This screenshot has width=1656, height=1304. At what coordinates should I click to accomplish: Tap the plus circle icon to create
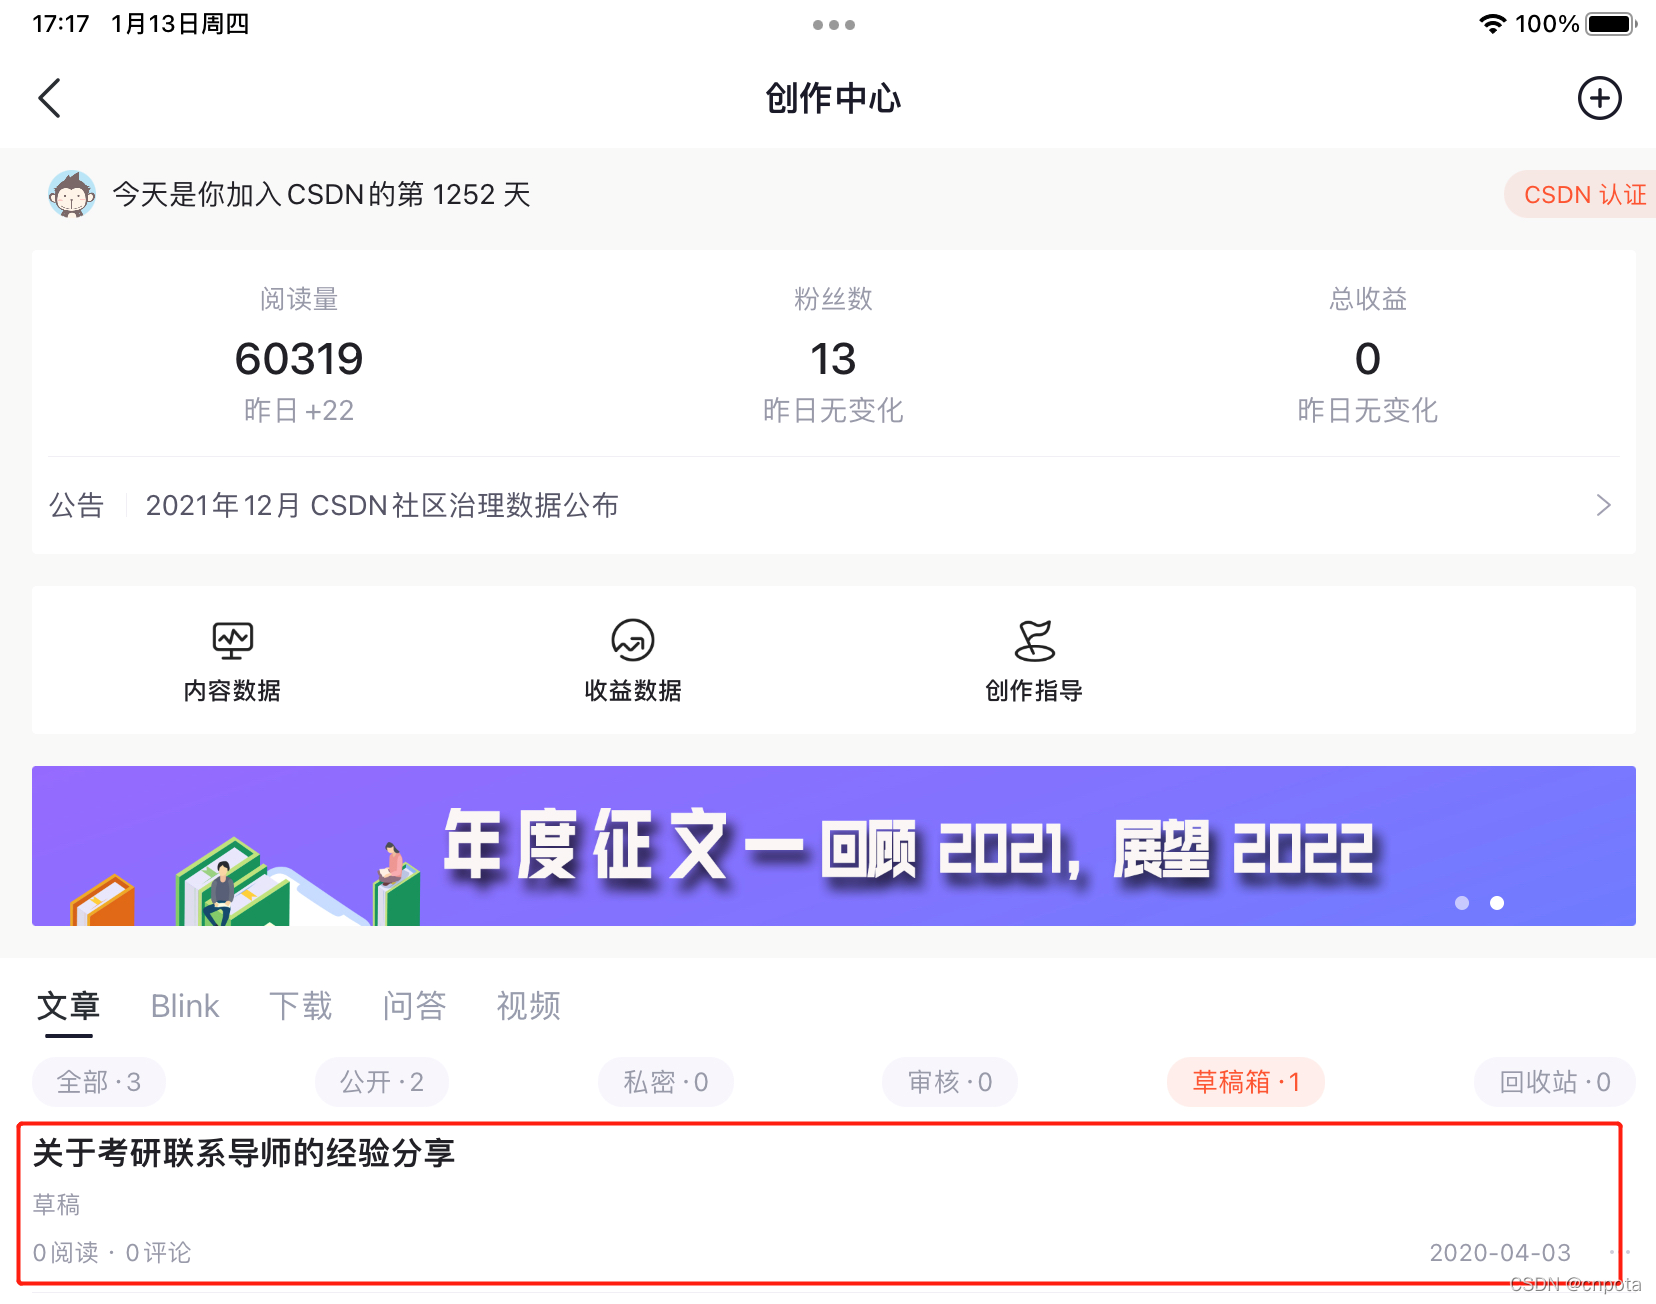1599,98
